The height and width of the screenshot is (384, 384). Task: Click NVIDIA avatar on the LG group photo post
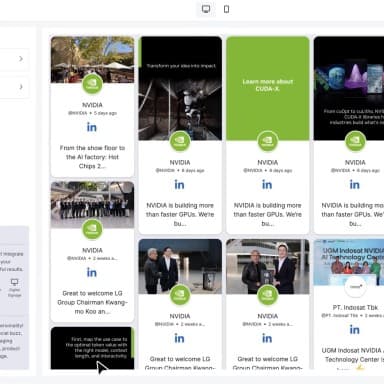click(x=92, y=229)
